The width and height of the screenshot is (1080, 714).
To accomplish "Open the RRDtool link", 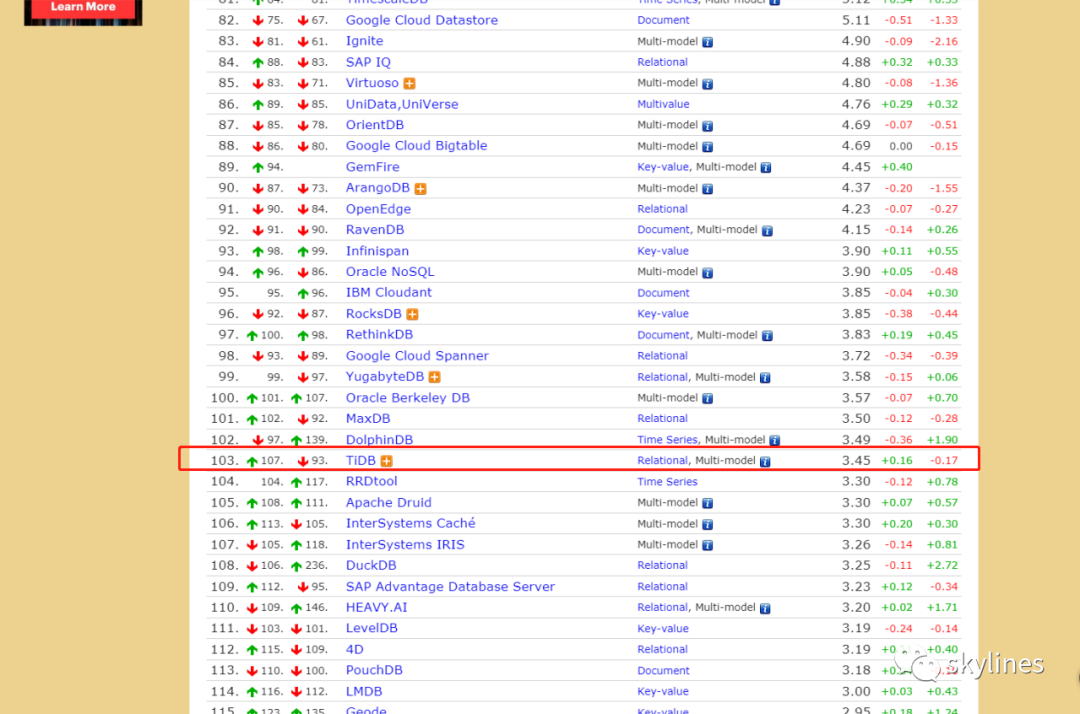I will coord(371,481).
